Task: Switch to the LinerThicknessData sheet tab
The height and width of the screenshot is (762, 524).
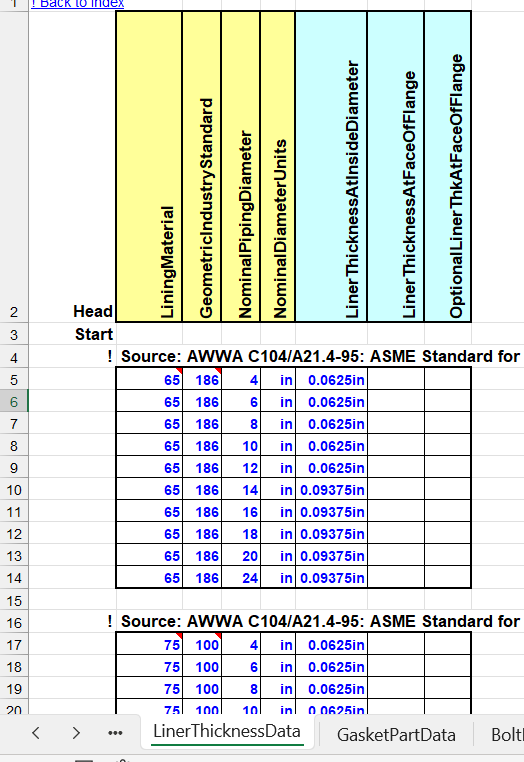Action: coord(227,731)
